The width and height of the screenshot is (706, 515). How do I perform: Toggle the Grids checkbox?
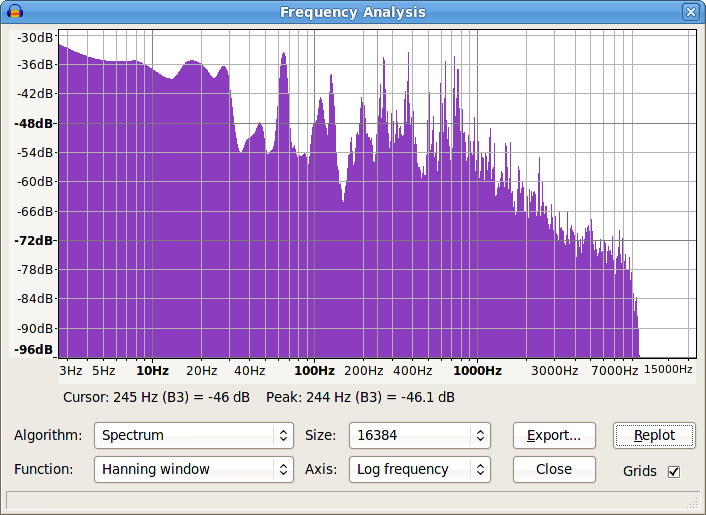pos(674,471)
